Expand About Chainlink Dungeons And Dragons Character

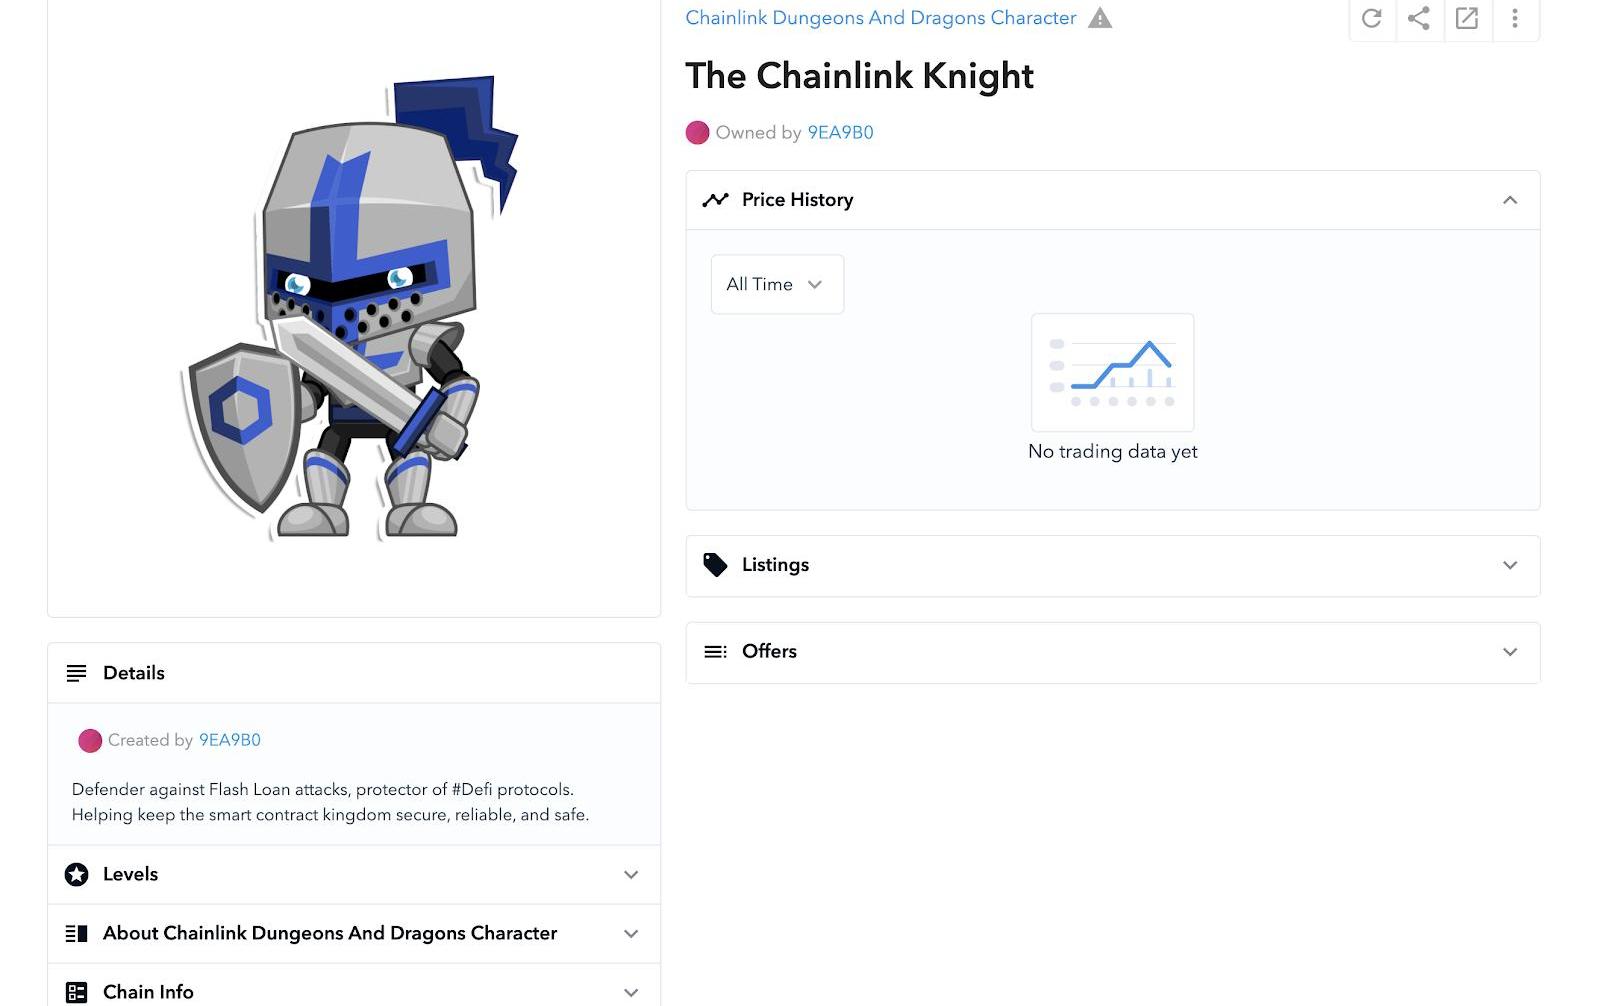tap(631, 933)
